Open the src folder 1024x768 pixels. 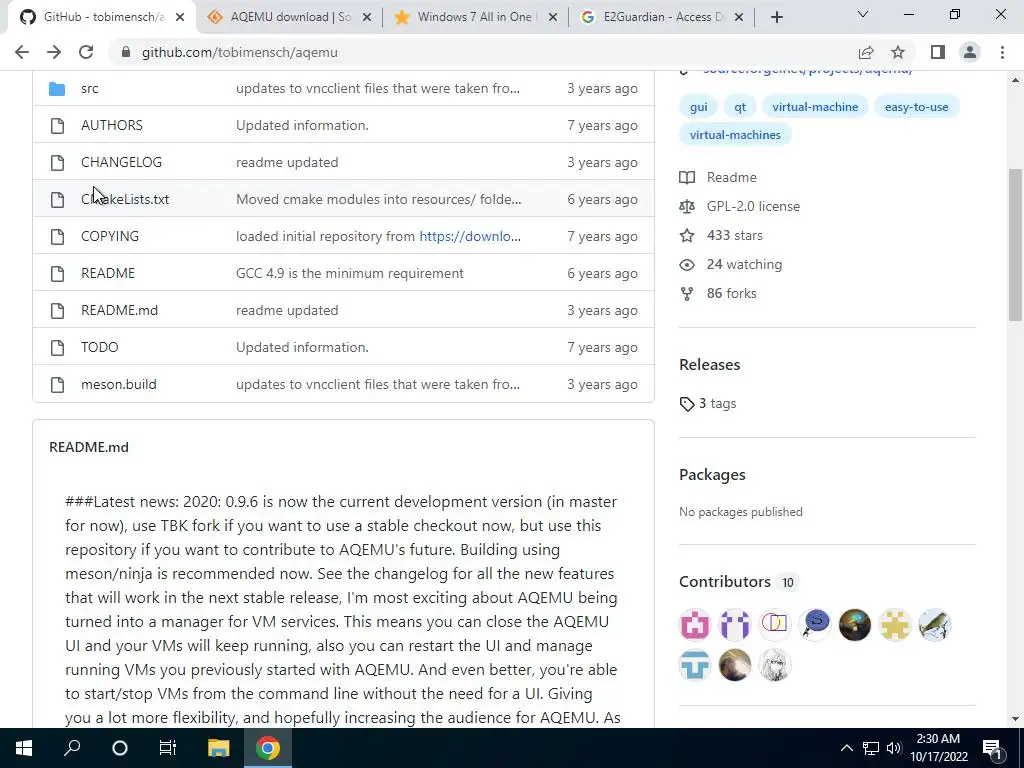pyautogui.click(x=89, y=88)
